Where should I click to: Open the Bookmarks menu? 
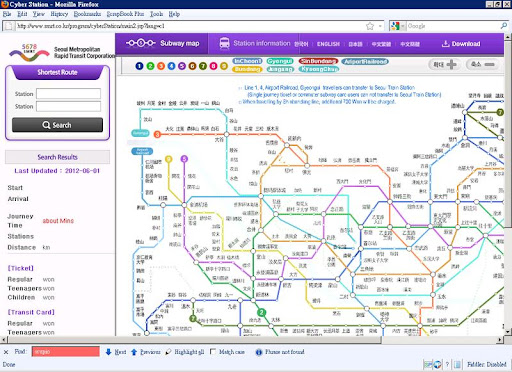87,14
